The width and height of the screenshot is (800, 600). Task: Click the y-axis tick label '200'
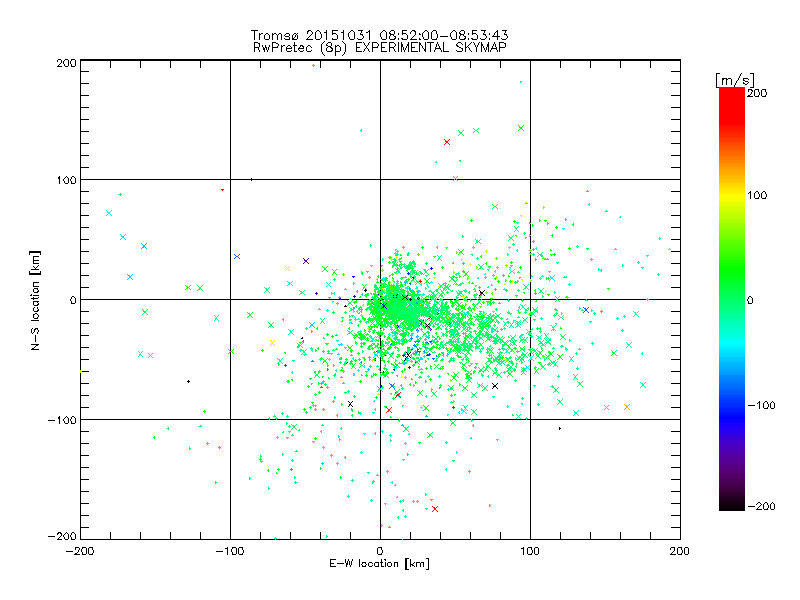(x=66, y=63)
